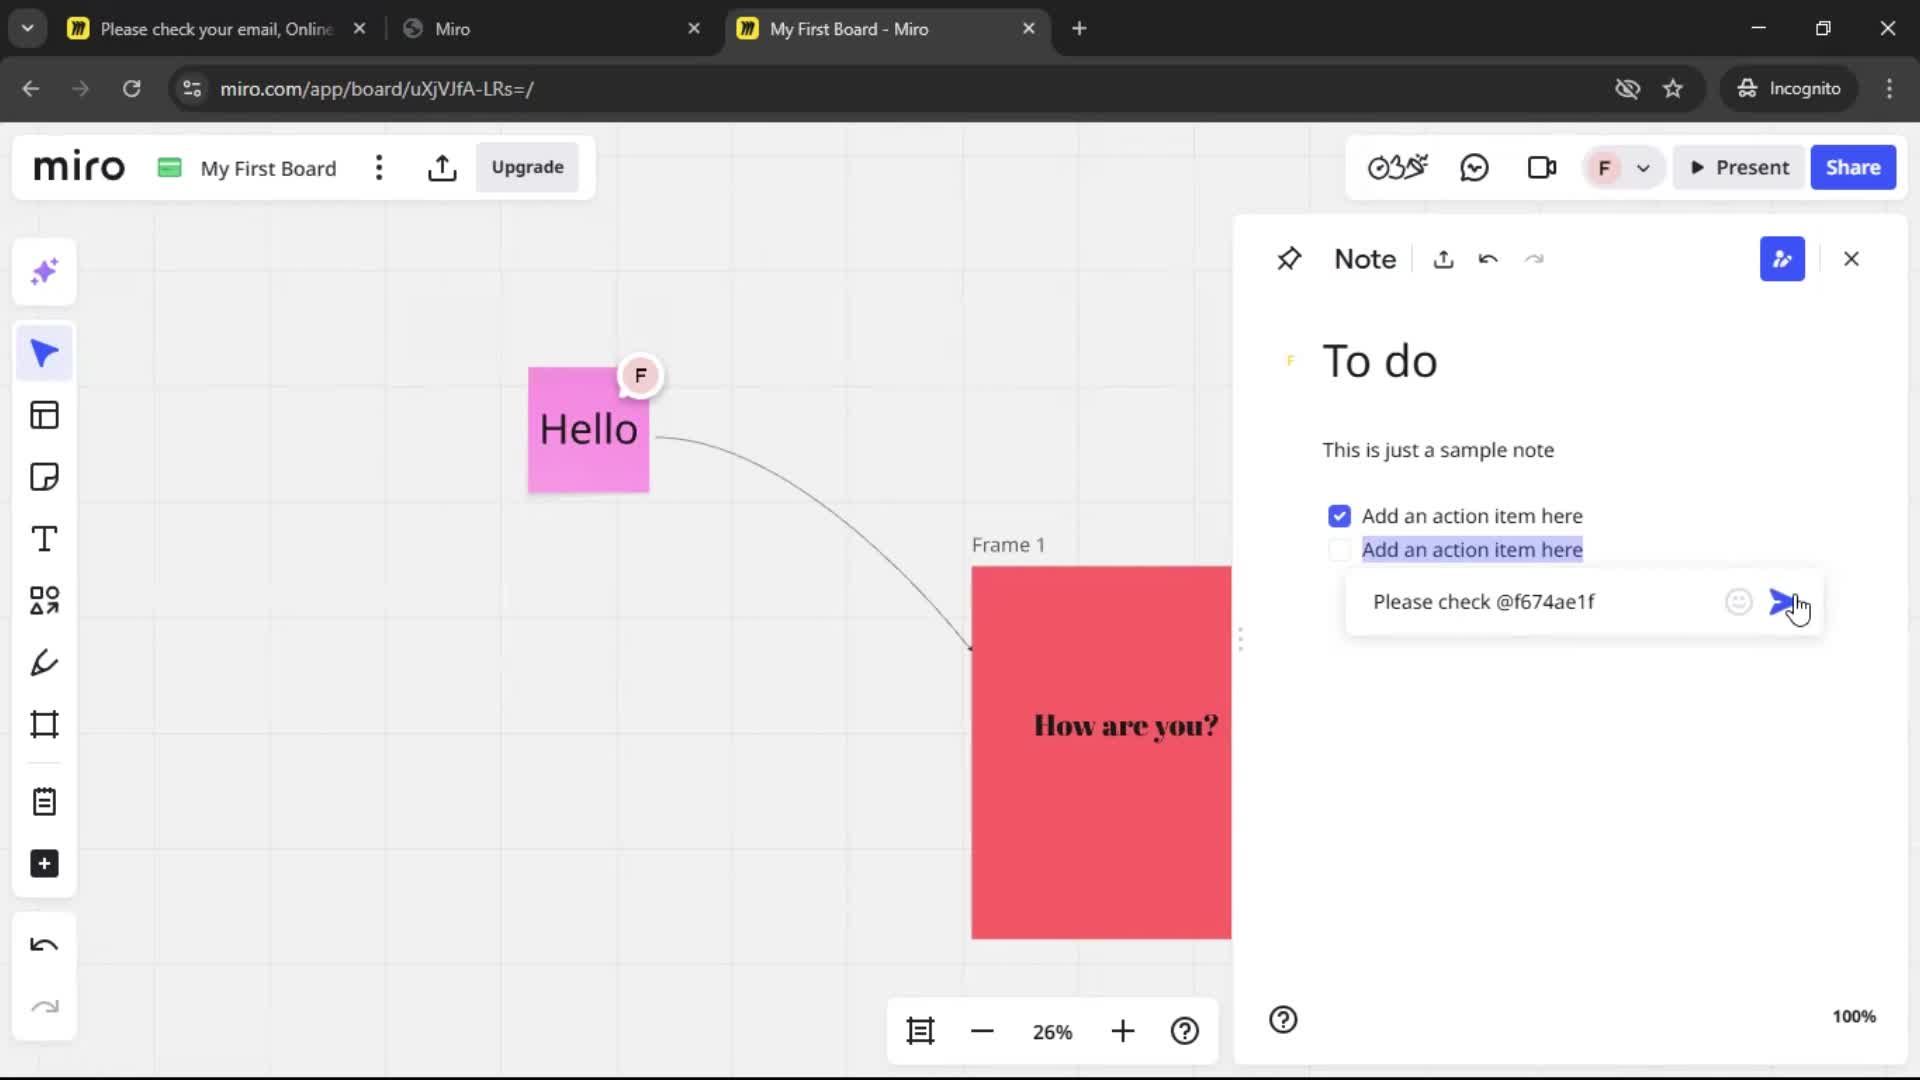Viewport: 1920px width, 1080px height.
Task: Open the frames list icon
Action: click(x=920, y=1031)
